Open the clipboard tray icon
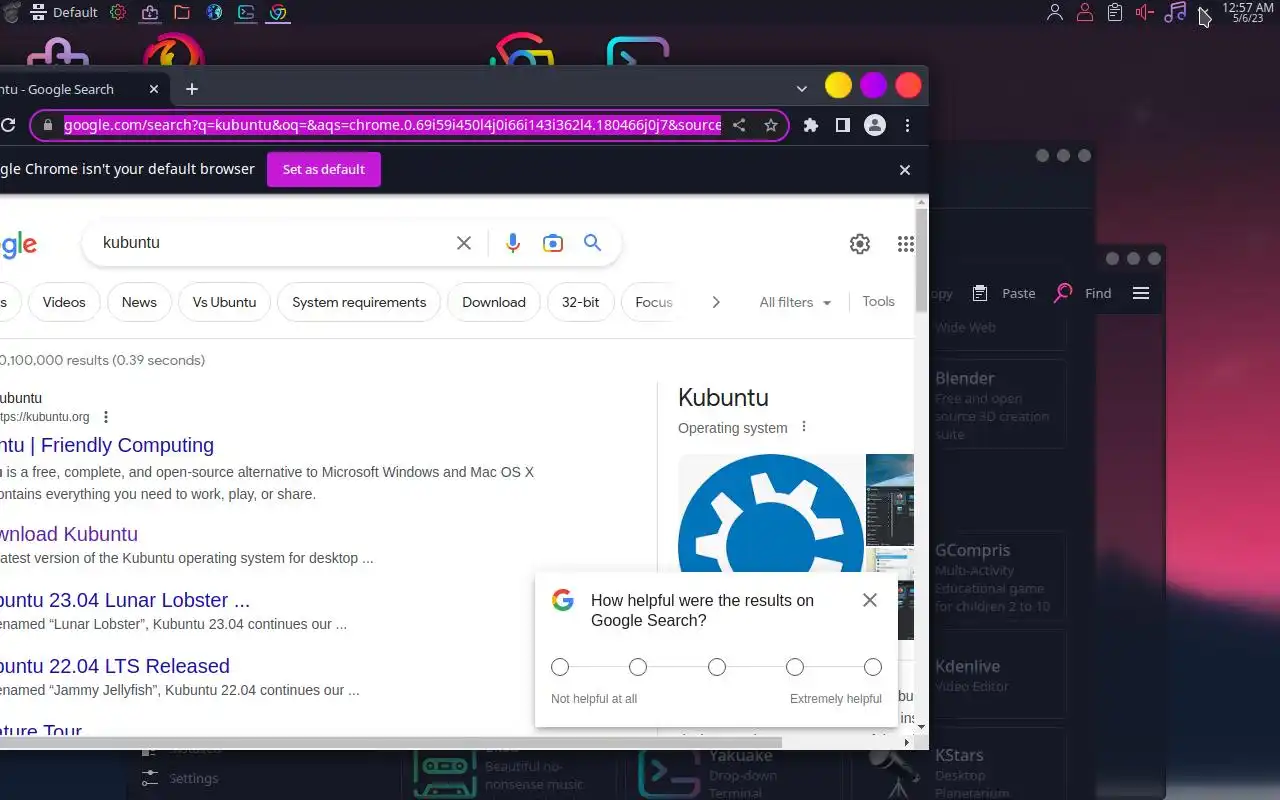1280x800 pixels. click(1114, 12)
